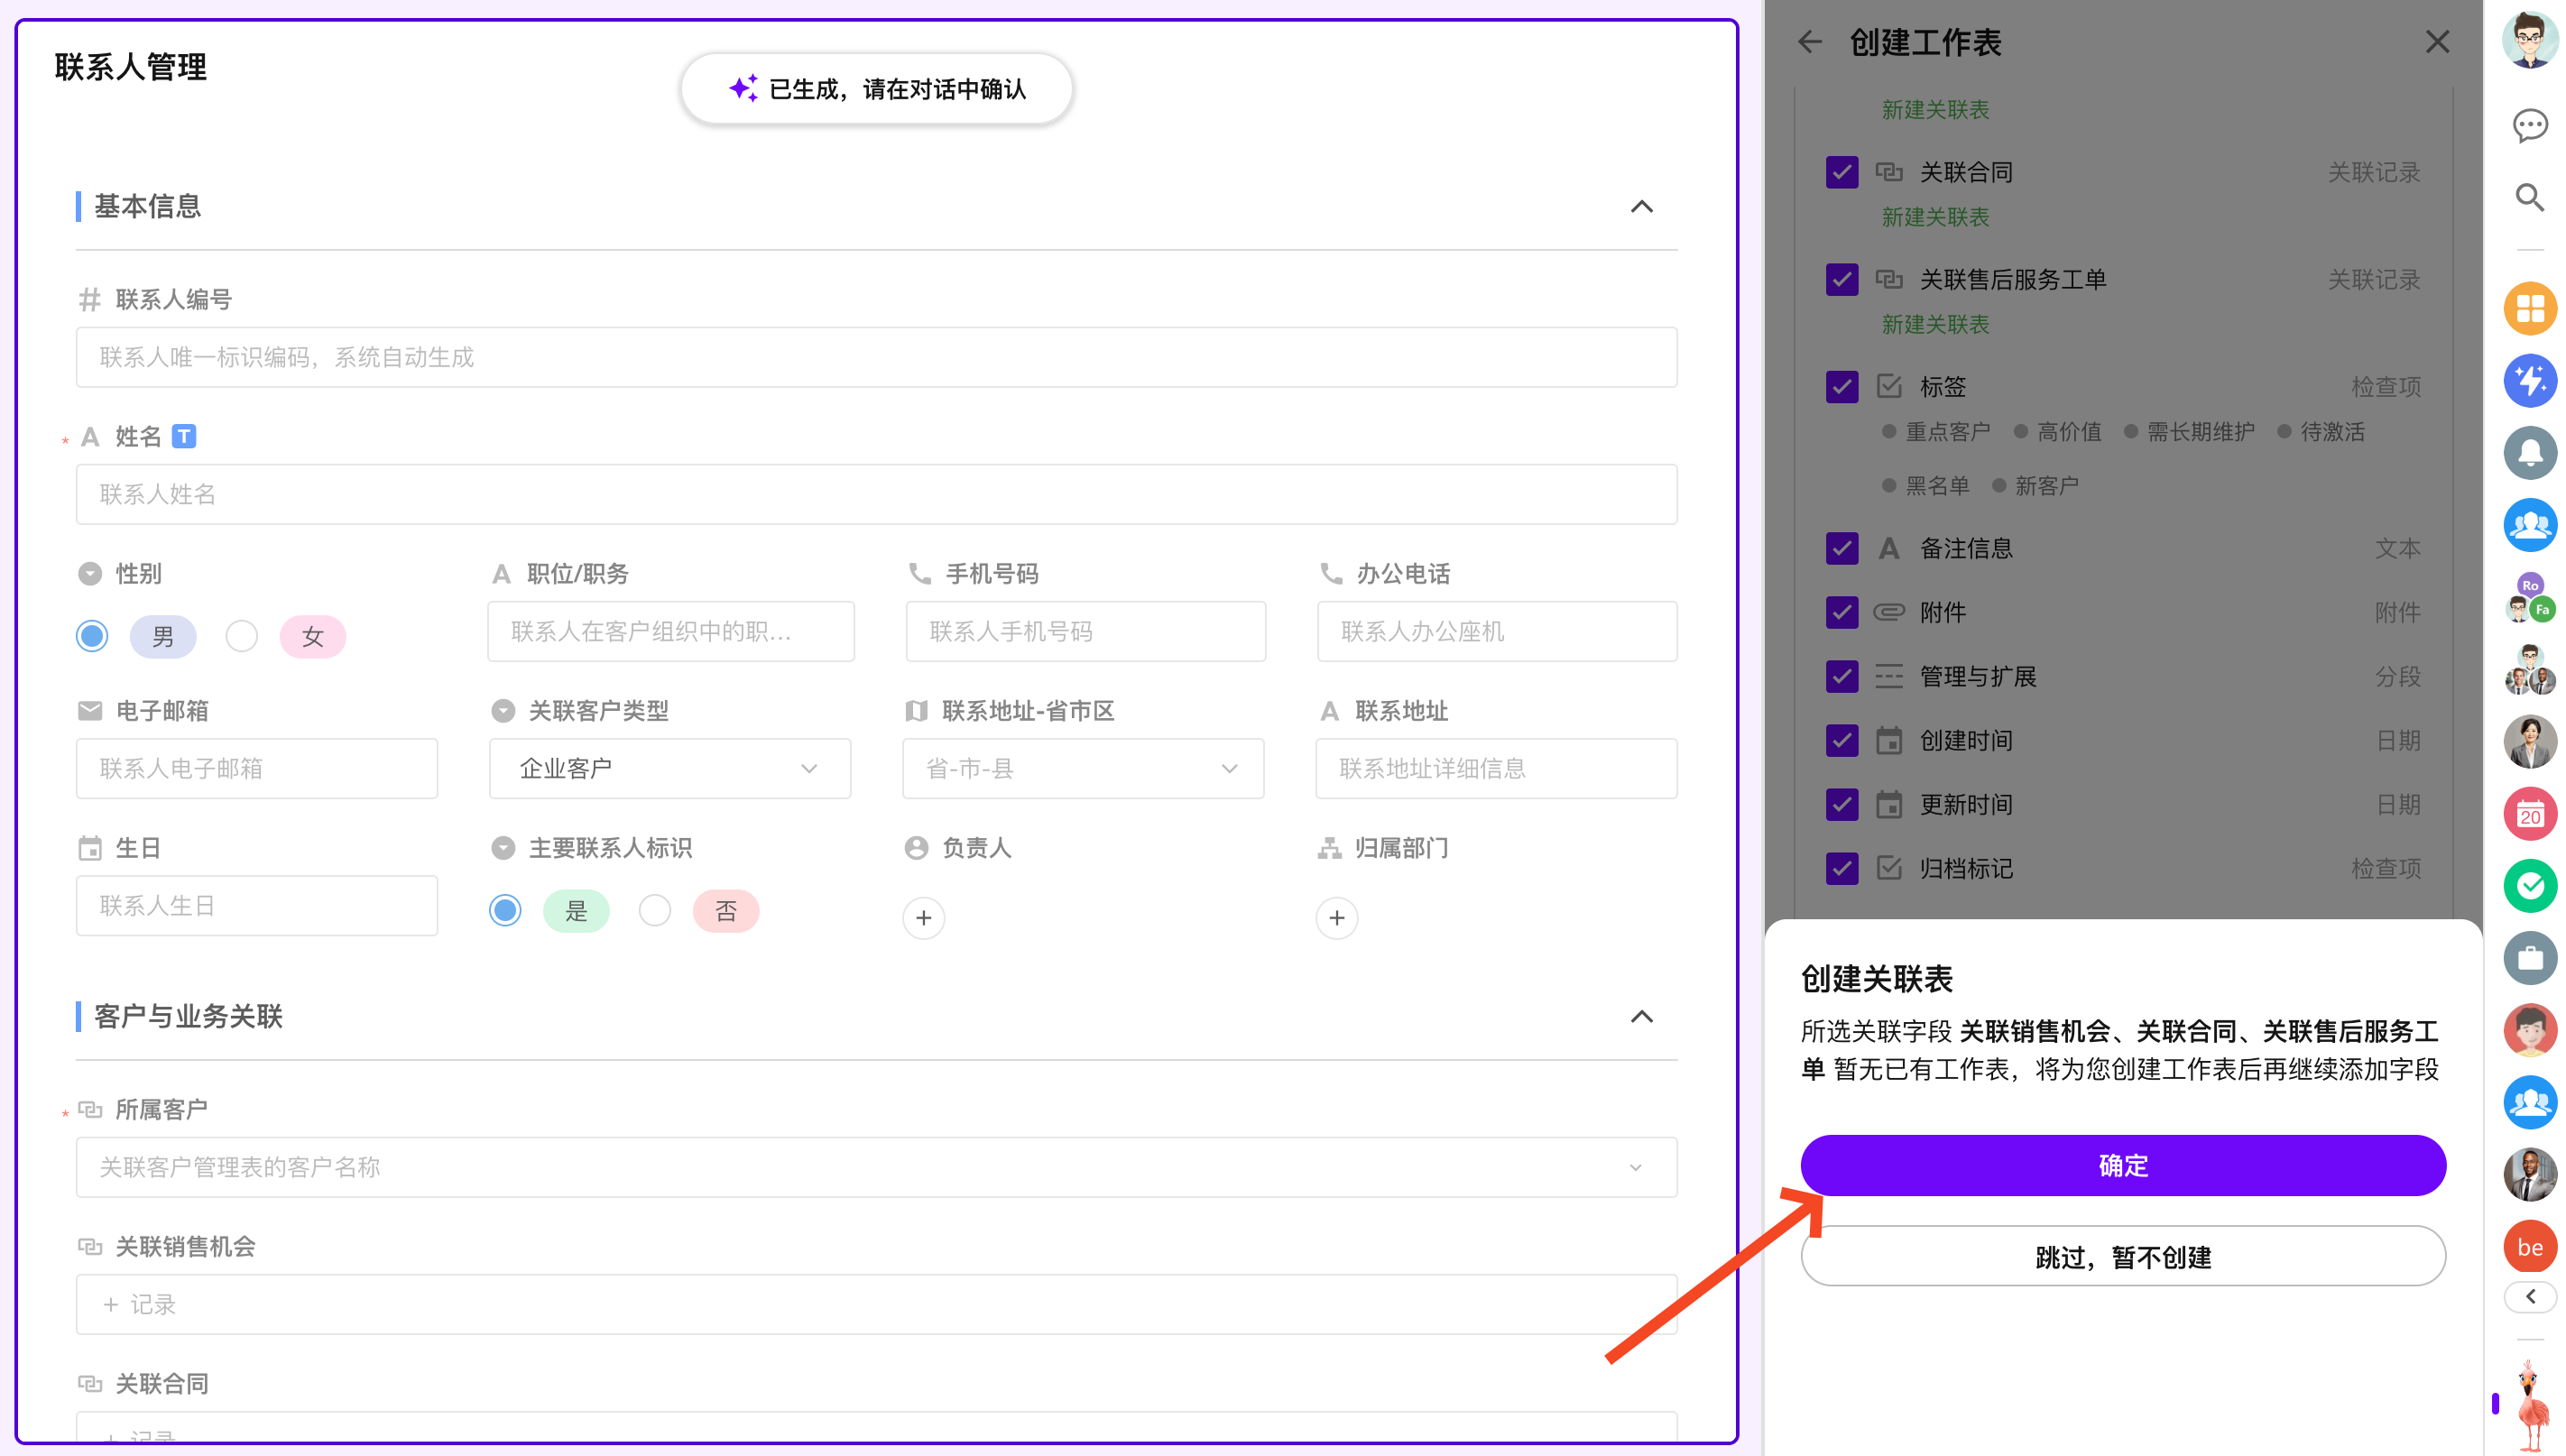Open the 关联客户类型 dropdown
This screenshot has height=1456, width=2566.
tap(669, 768)
